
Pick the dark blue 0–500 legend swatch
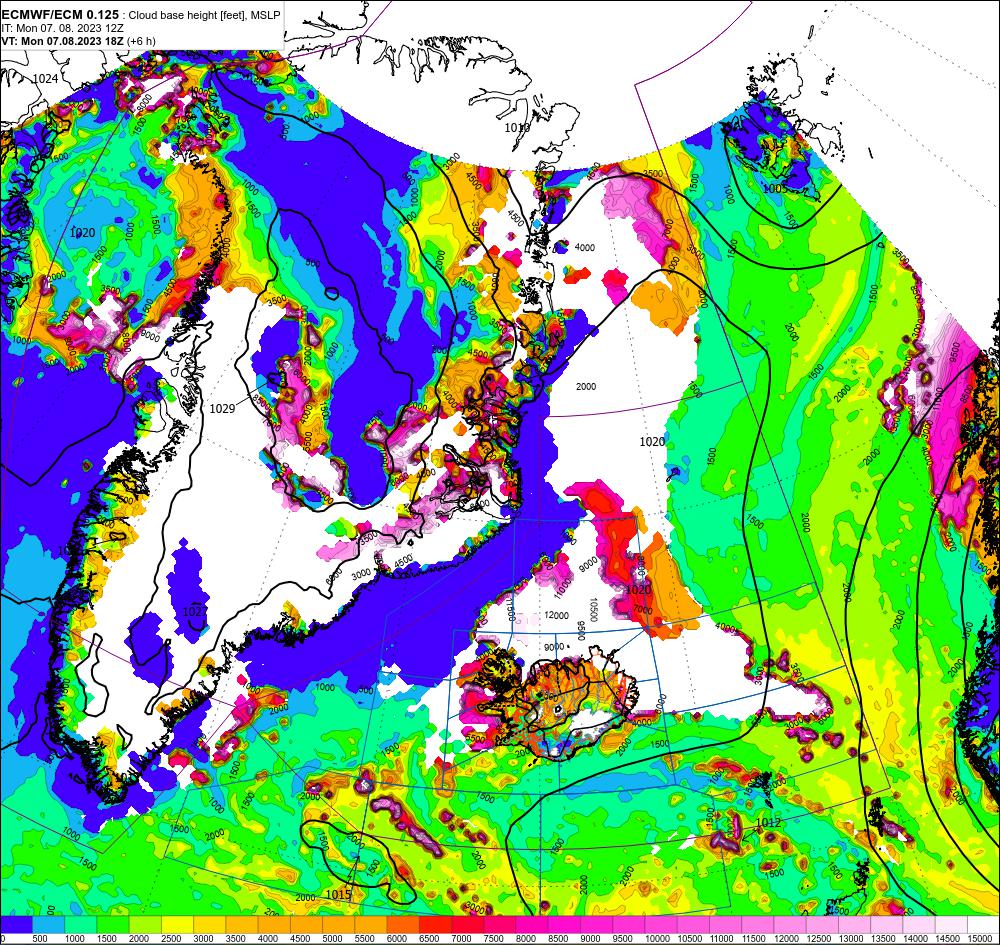[x=16, y=925]
